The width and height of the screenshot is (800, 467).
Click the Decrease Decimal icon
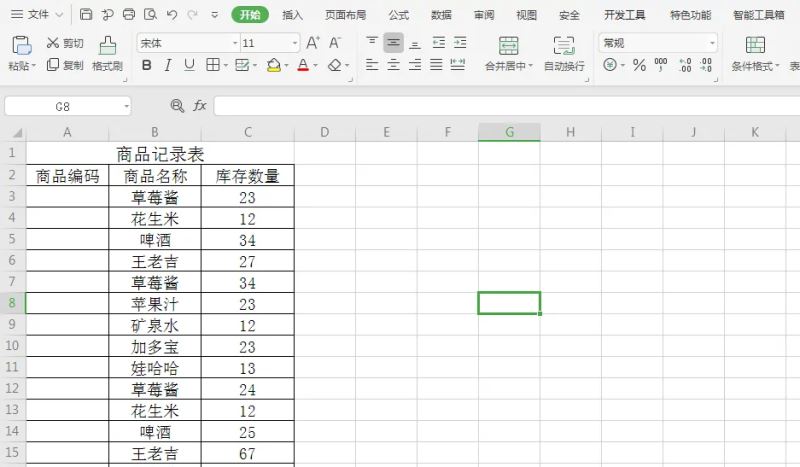[706, 65]
